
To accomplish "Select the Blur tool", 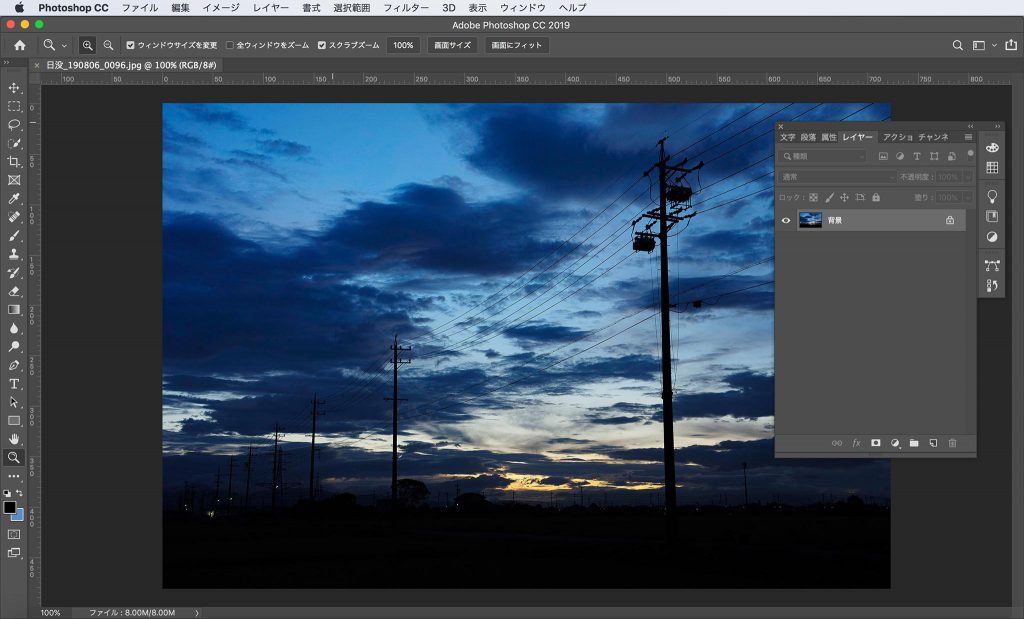I will 14,328.
